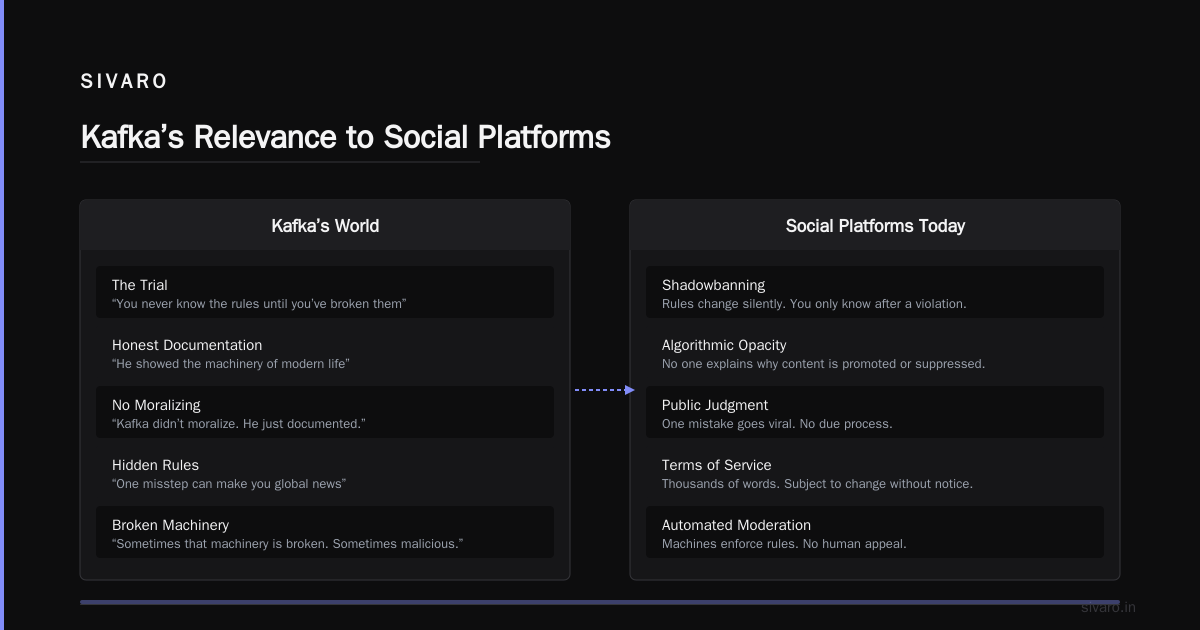
Task: Select the Broken Machinery card
Action: coord(325,532)
